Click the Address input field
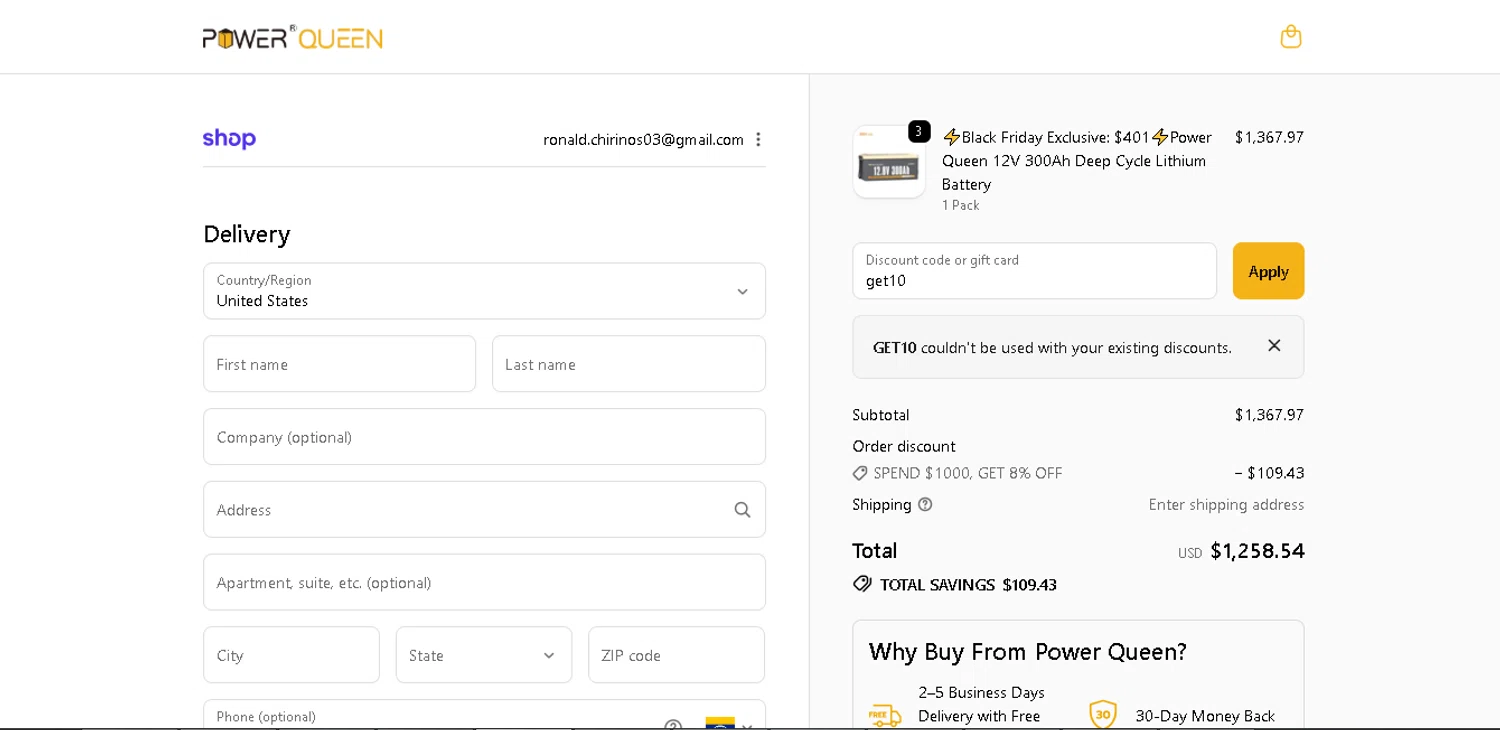Screen dimensions: 1500x730 tap(484, 510)
